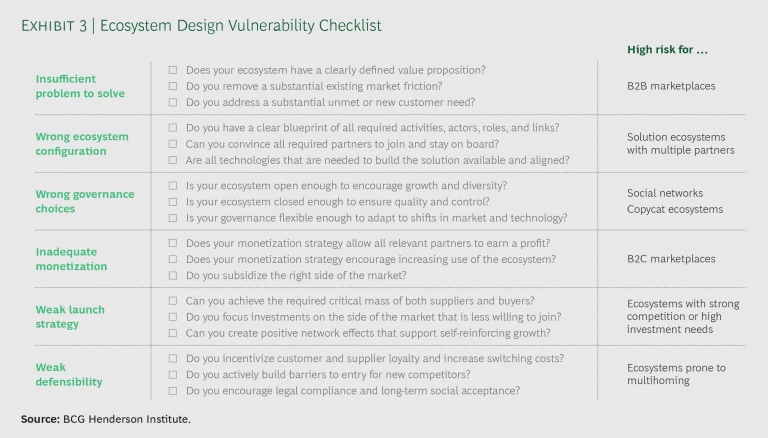This screenshot has width=768, height=438.
Task: Check the convince all required partners box
Action: point(173,144)
